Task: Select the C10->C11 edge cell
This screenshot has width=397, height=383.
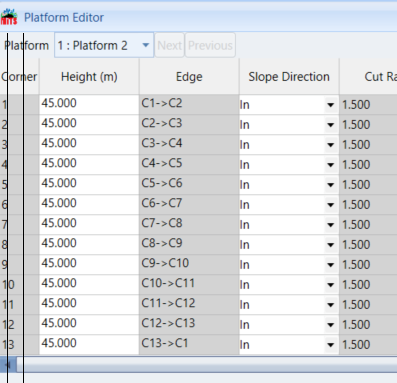Action: click(189, 285)
